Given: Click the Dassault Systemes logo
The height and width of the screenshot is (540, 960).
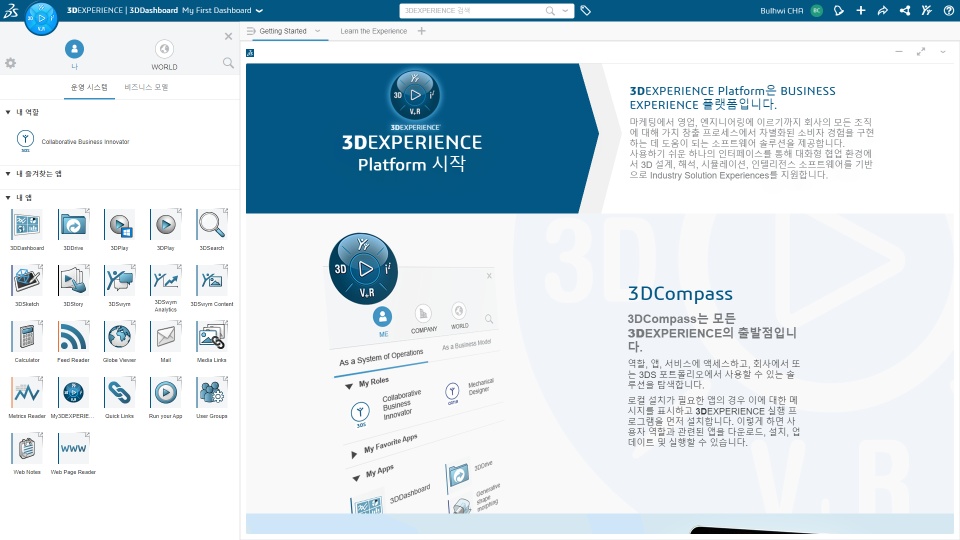Looking at the screenshot, I should point(10,10).
